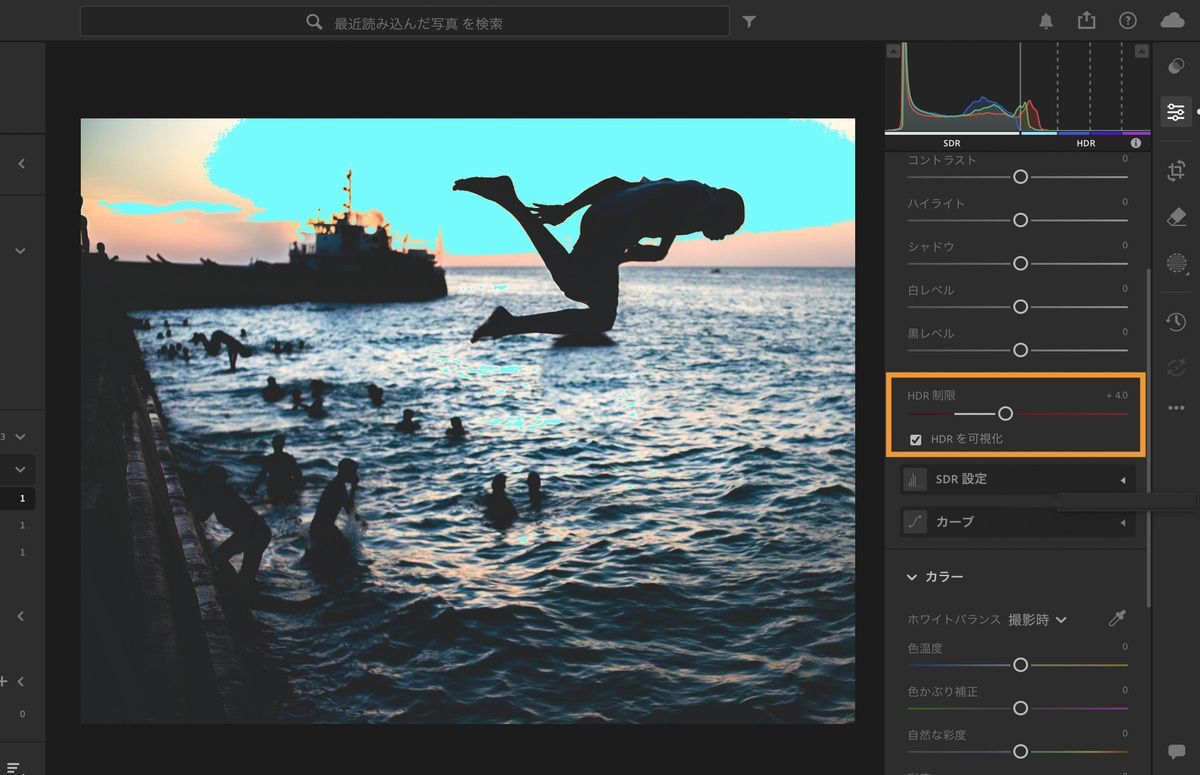The width and height of the screenshot is (1200, 775).
Task: Open the ホワイトバランス 撮影時 dropdown
Action: pos(1042,619)
